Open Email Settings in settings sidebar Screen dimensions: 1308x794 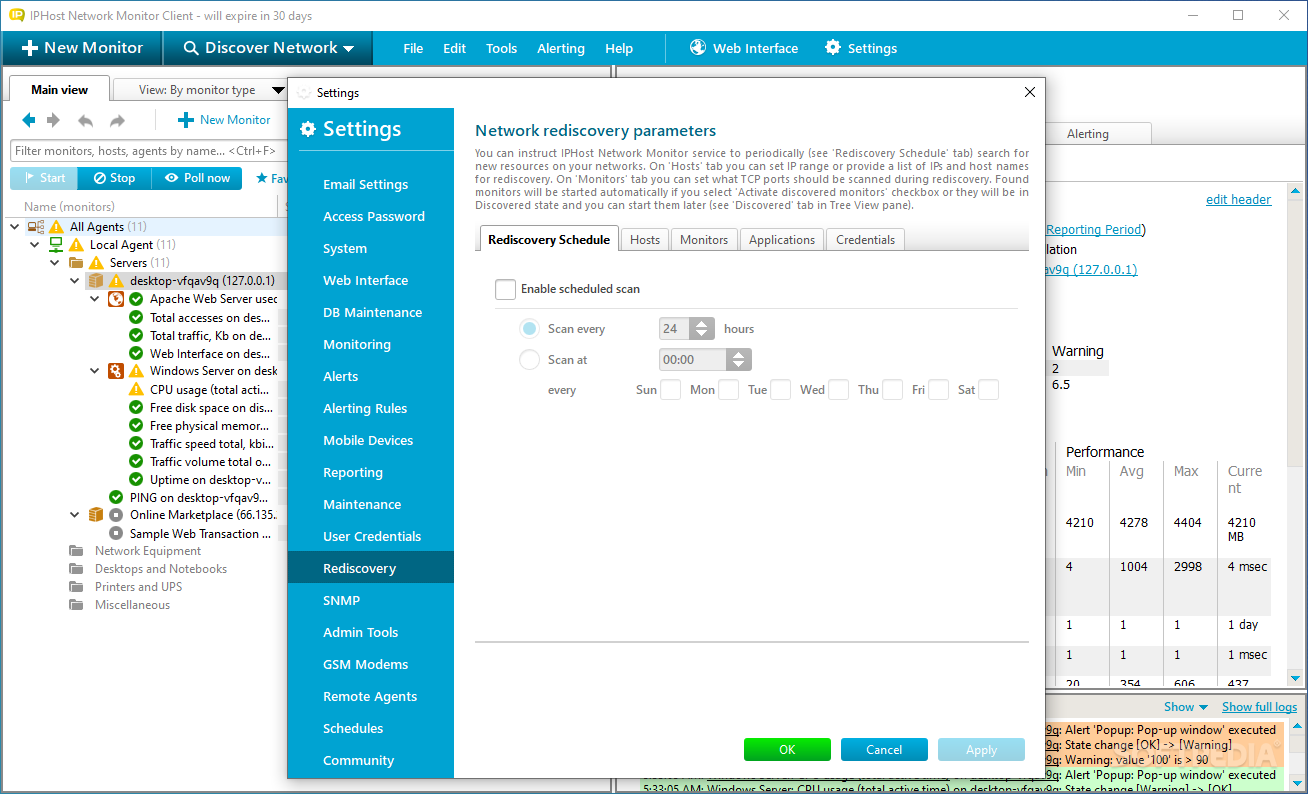[x=366, y=184]
